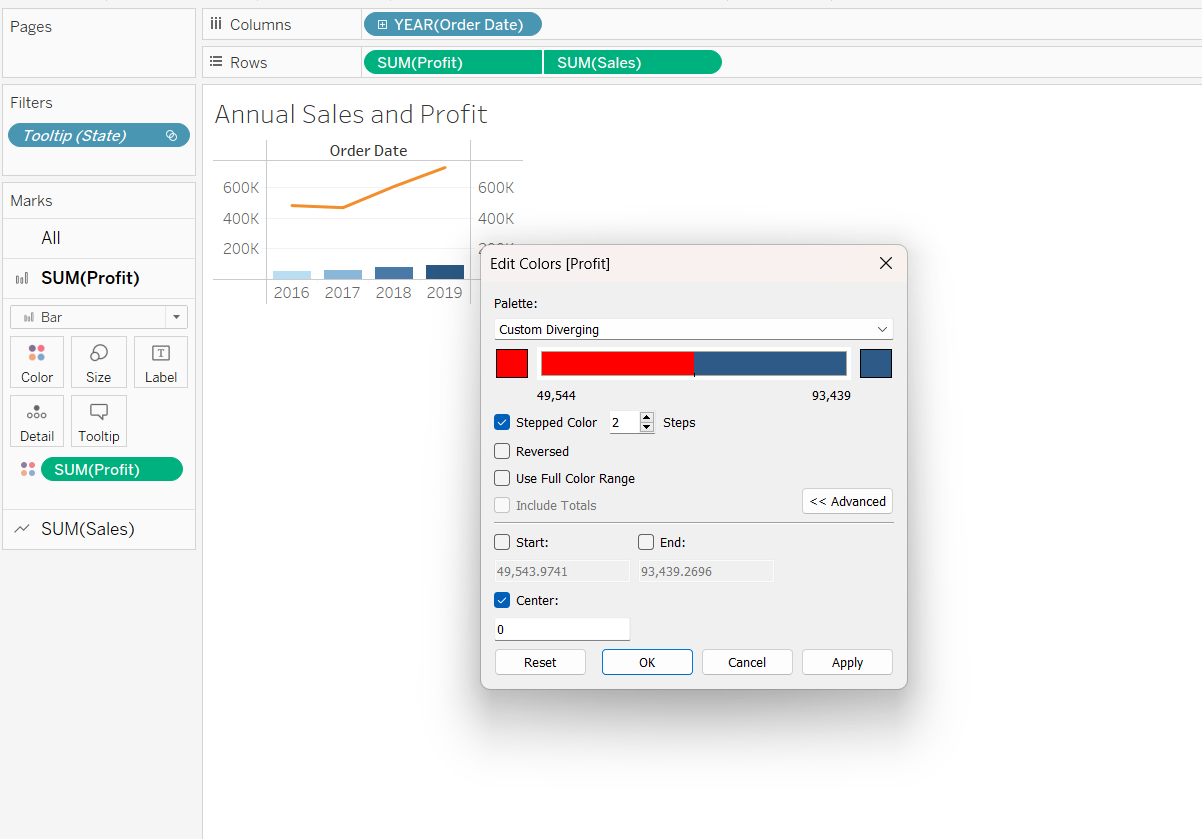The height and width of the screenshot is (839, 1202).
Task: Click the Center value input field
Action: [562, 630]
